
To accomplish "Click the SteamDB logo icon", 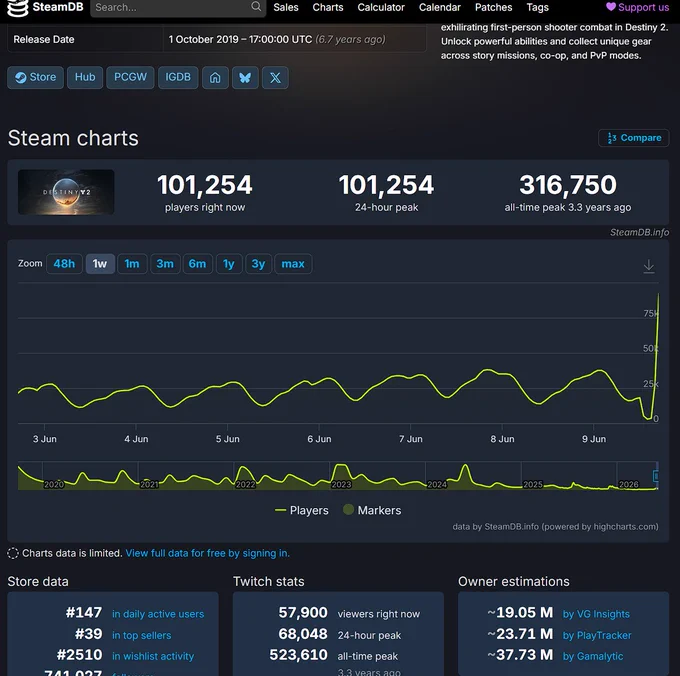I will click(x=17, y=7).
